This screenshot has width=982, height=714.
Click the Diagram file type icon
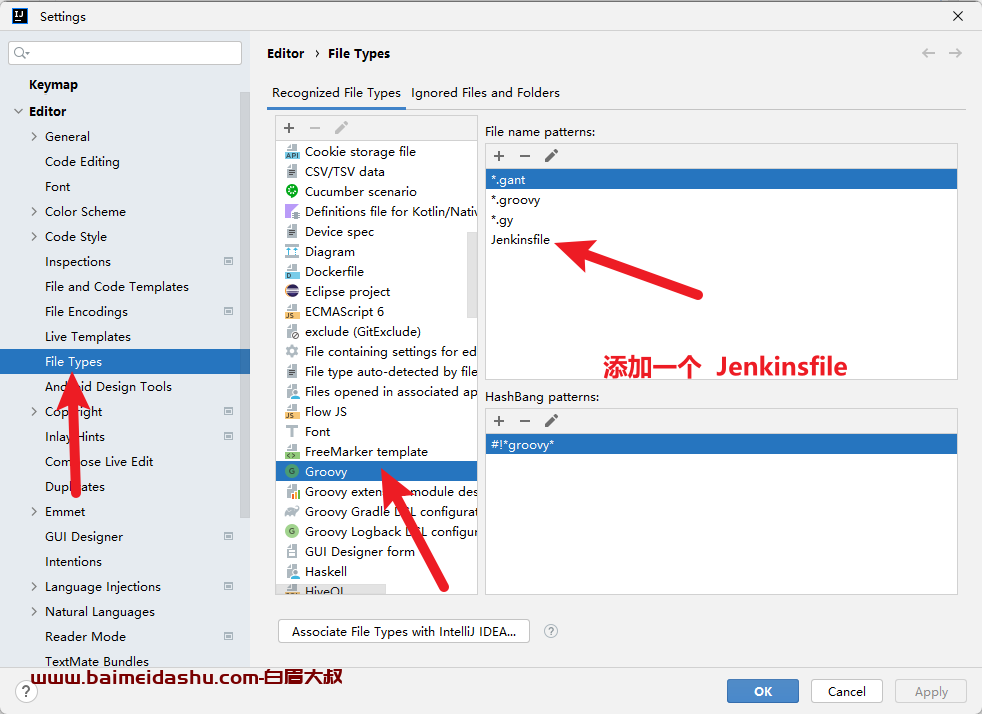coord(292,251)
